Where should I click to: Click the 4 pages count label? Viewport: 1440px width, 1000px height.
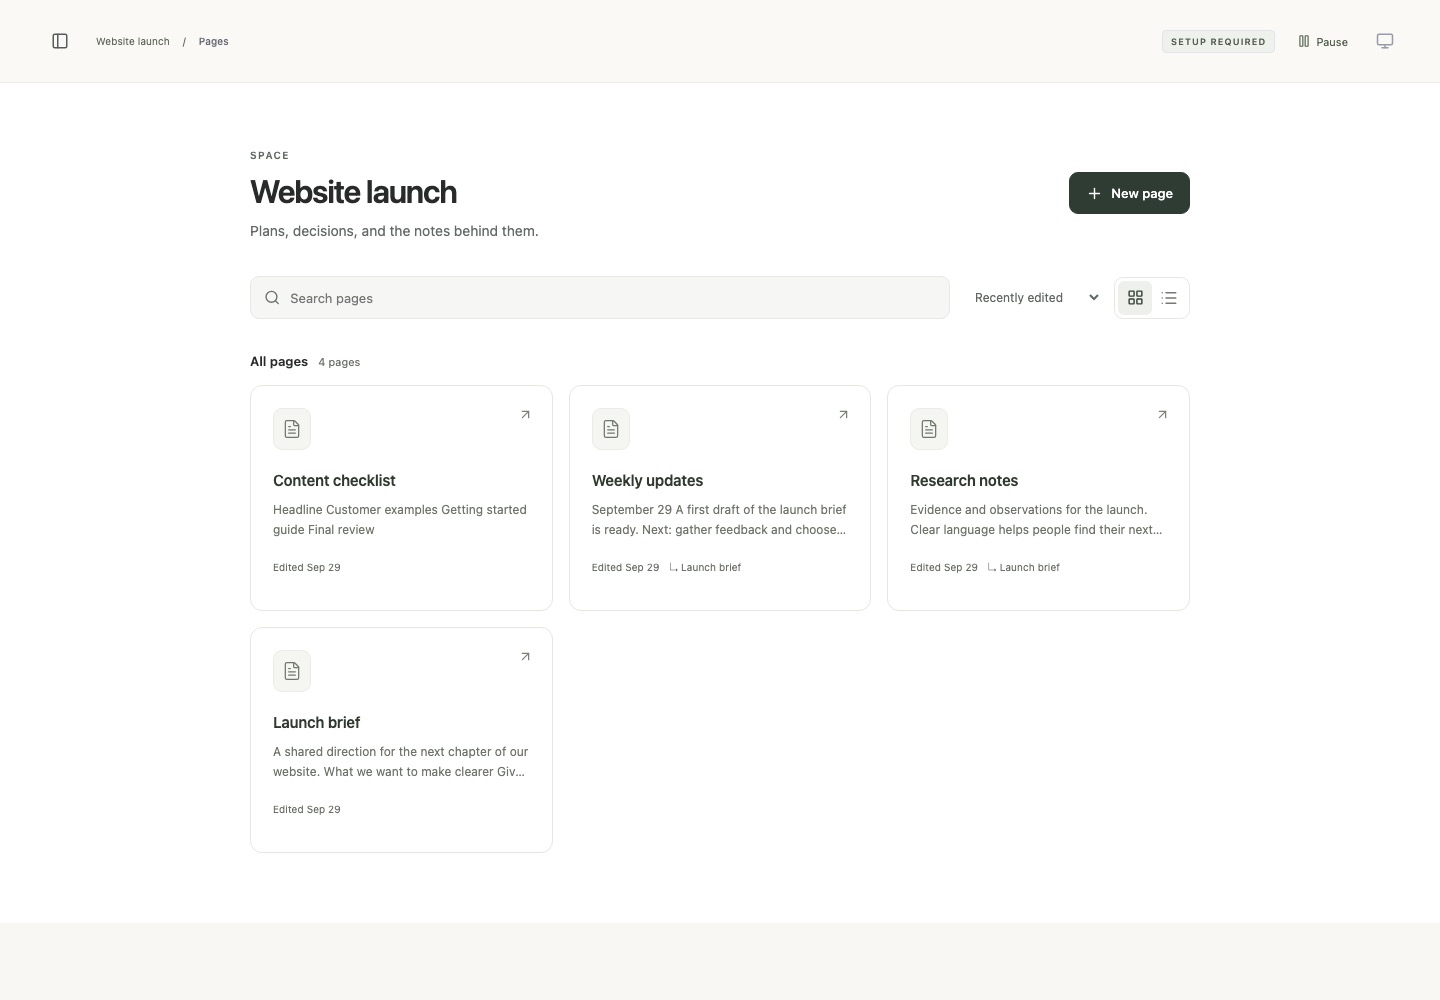click(x=339, y=363)
